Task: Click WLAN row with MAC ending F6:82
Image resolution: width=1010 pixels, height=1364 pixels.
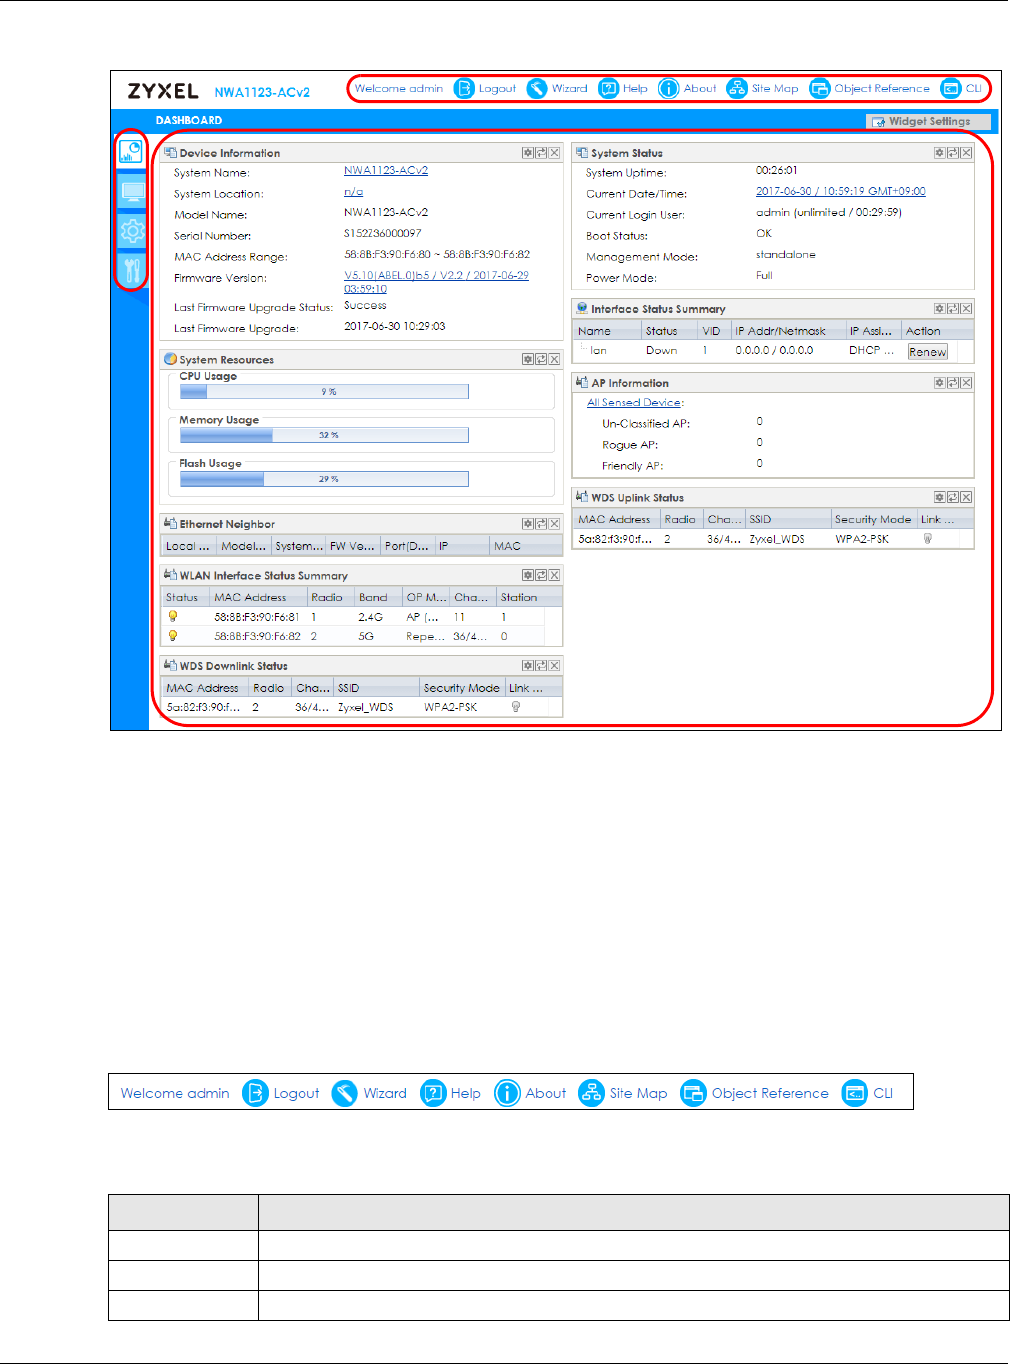Action: pos(354,636)
